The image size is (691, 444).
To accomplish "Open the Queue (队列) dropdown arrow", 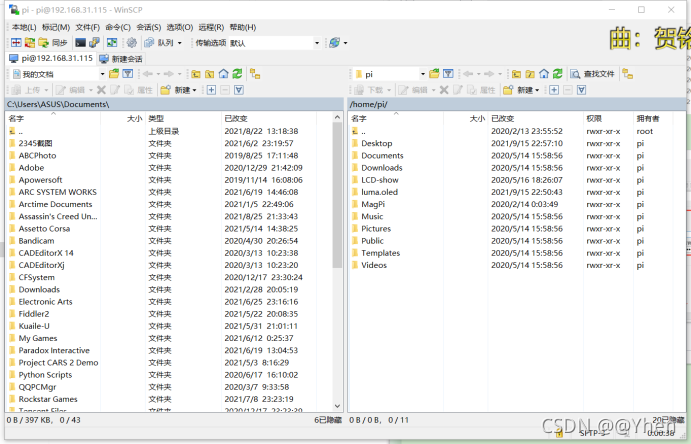I will [180, 43].
